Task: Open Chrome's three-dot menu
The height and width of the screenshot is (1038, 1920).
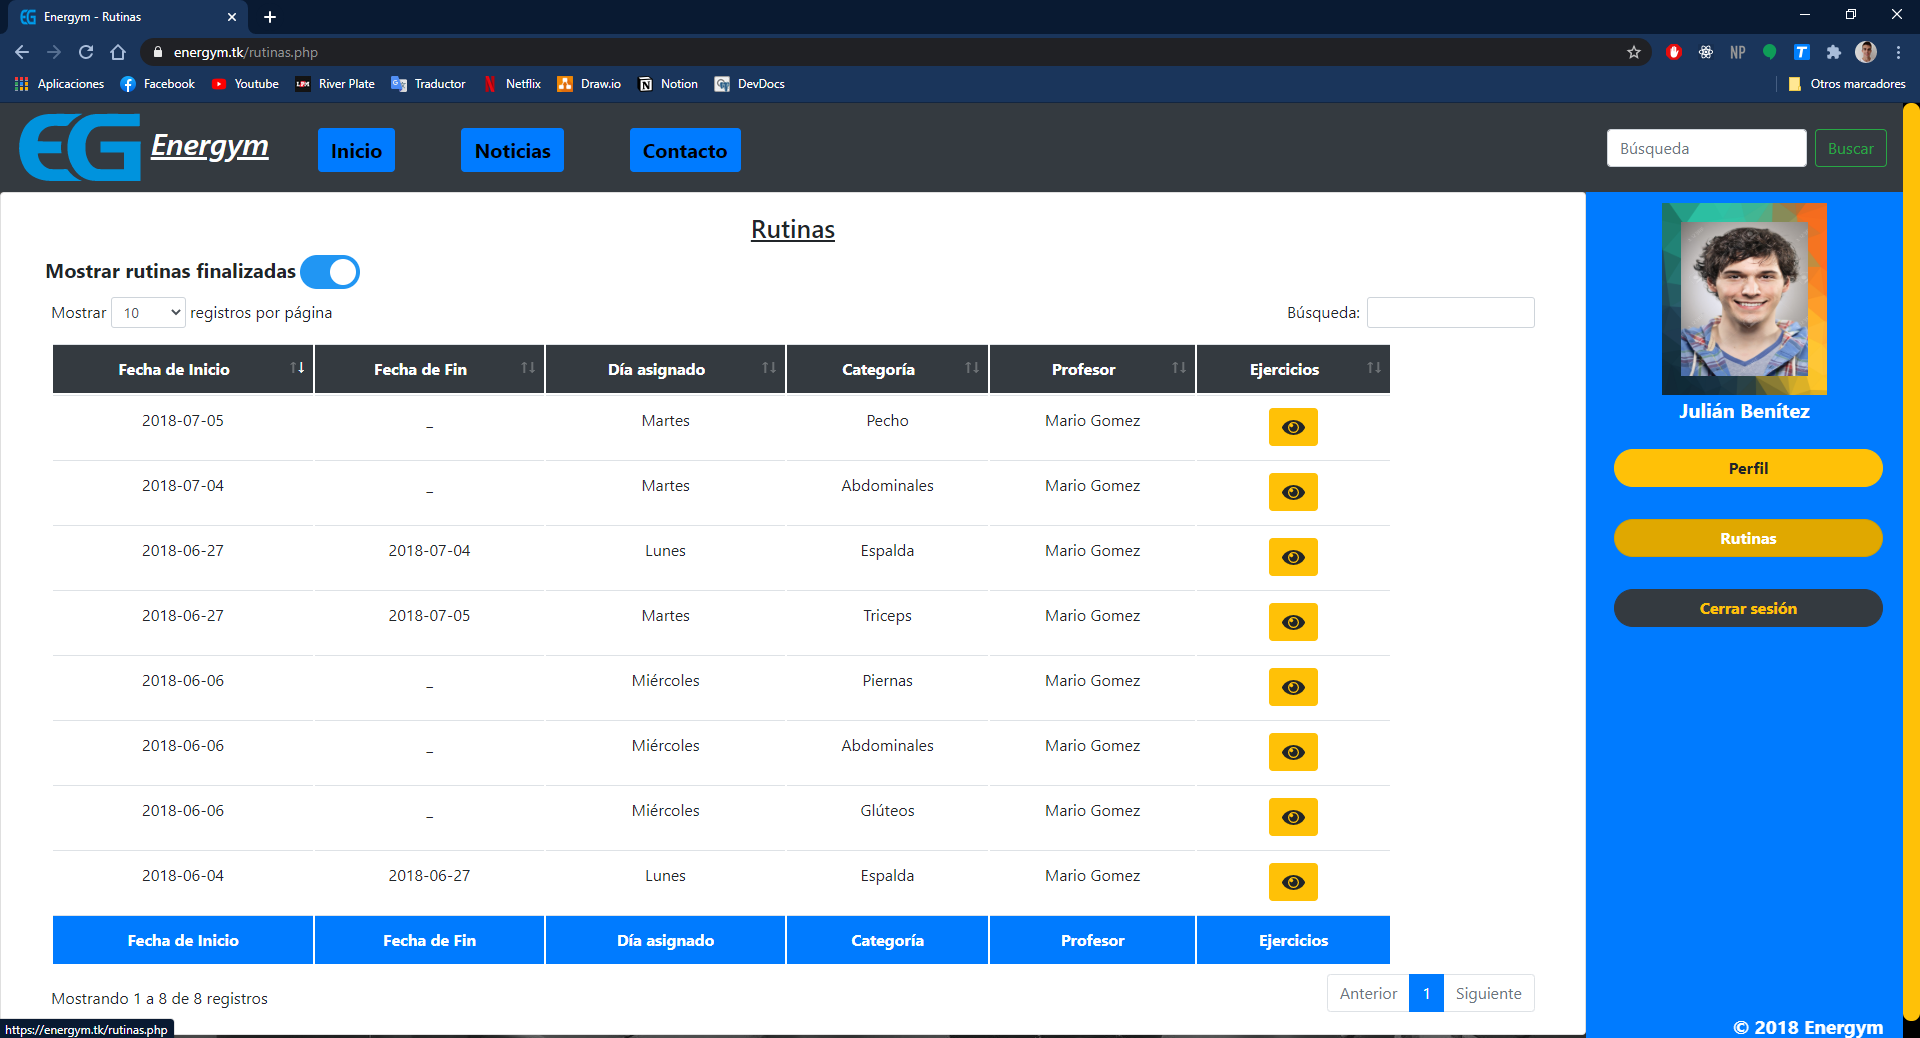Action: point(1898,52)
